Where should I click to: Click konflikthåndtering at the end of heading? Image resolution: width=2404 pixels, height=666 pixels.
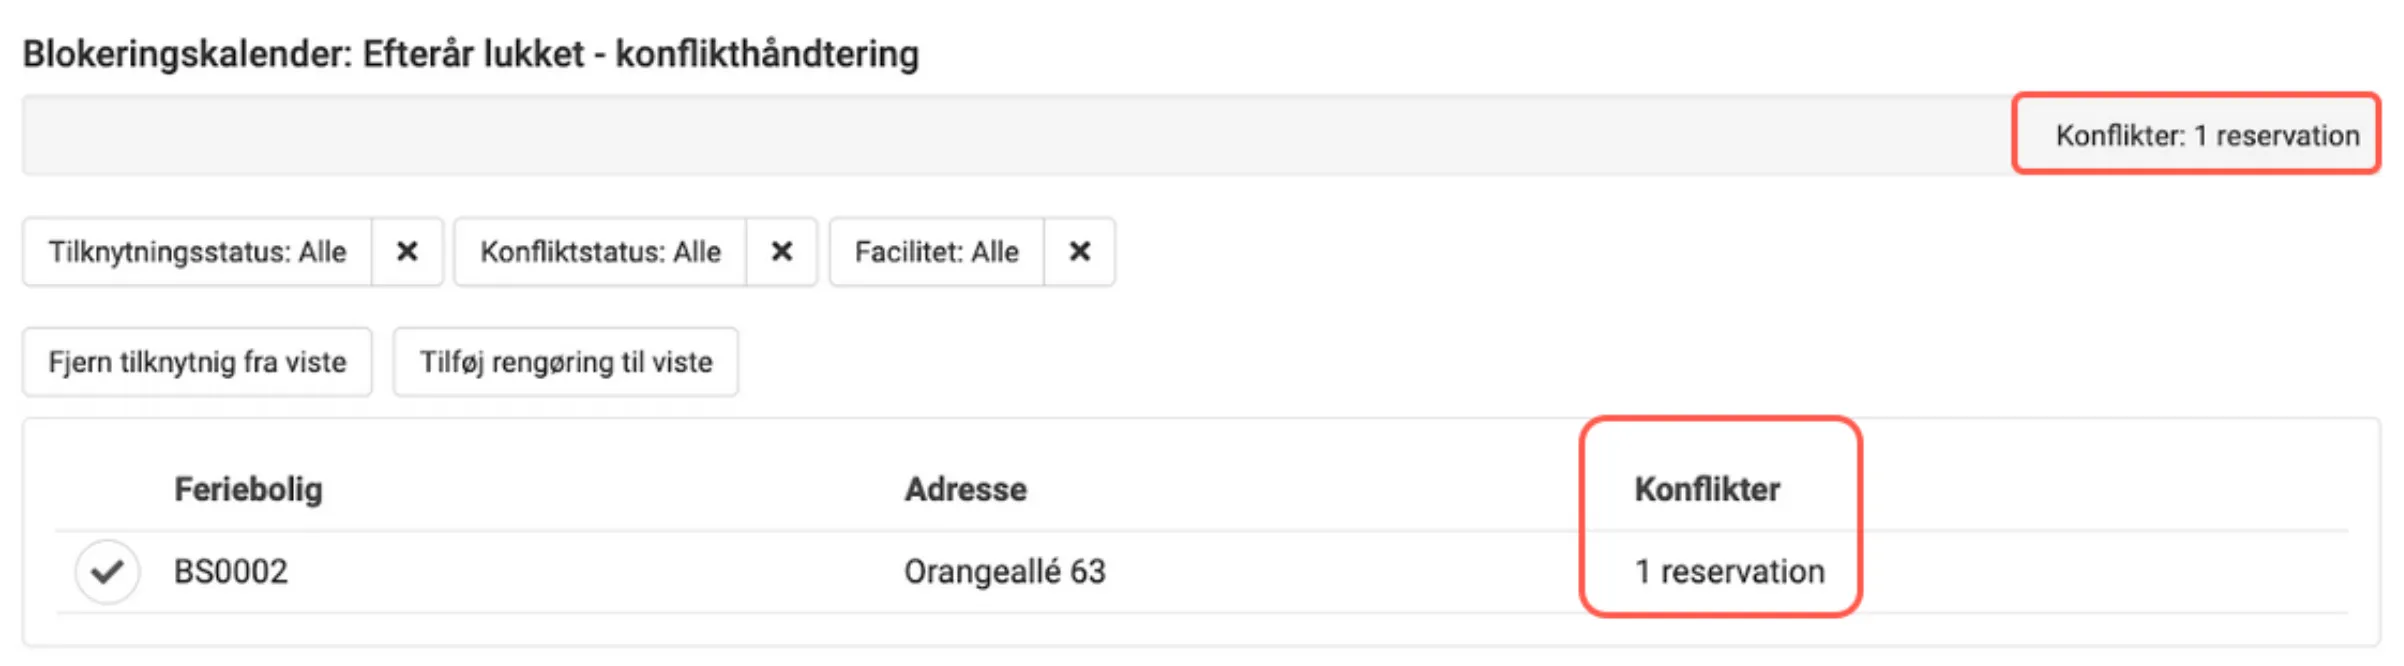[x=767, y=54]
